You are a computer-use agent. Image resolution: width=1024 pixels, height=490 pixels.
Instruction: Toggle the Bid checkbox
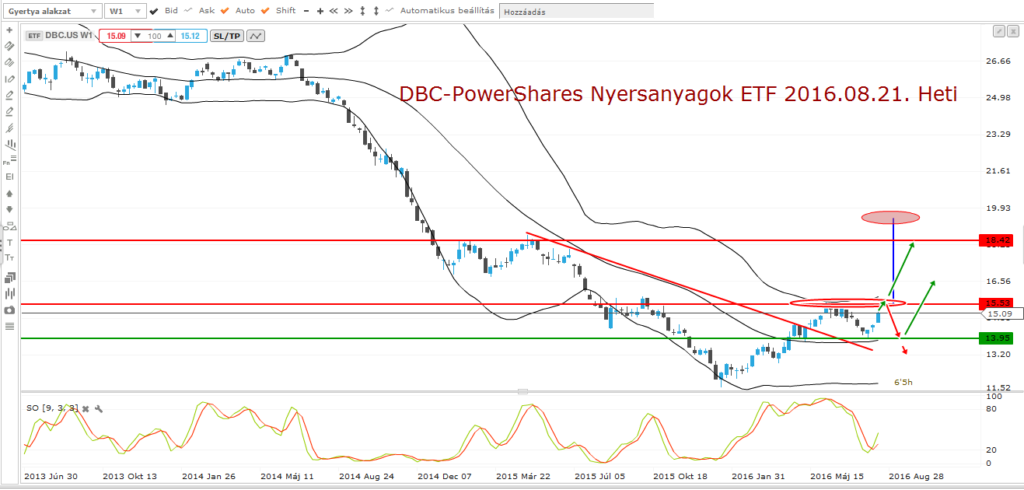153,11
